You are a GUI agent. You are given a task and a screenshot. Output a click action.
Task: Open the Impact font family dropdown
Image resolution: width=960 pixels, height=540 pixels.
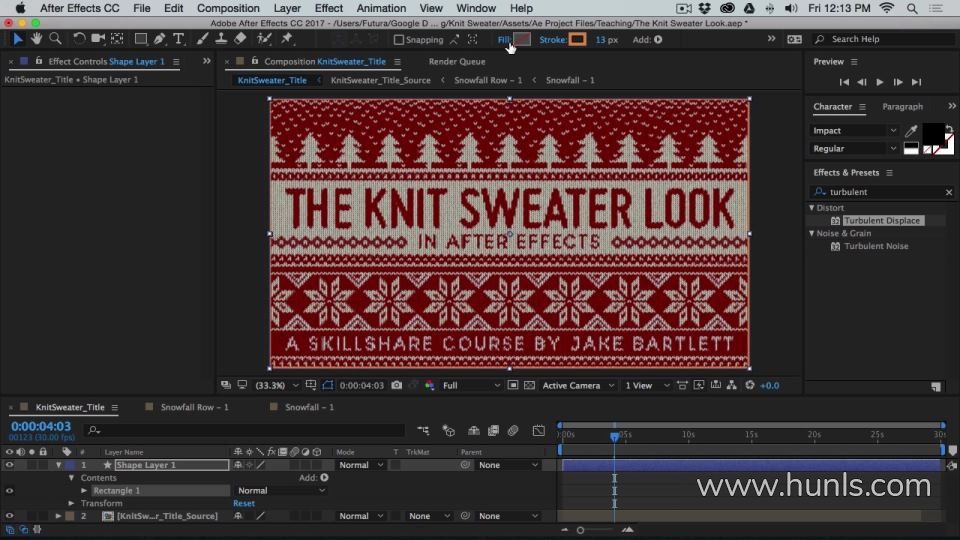coord(854,130)
